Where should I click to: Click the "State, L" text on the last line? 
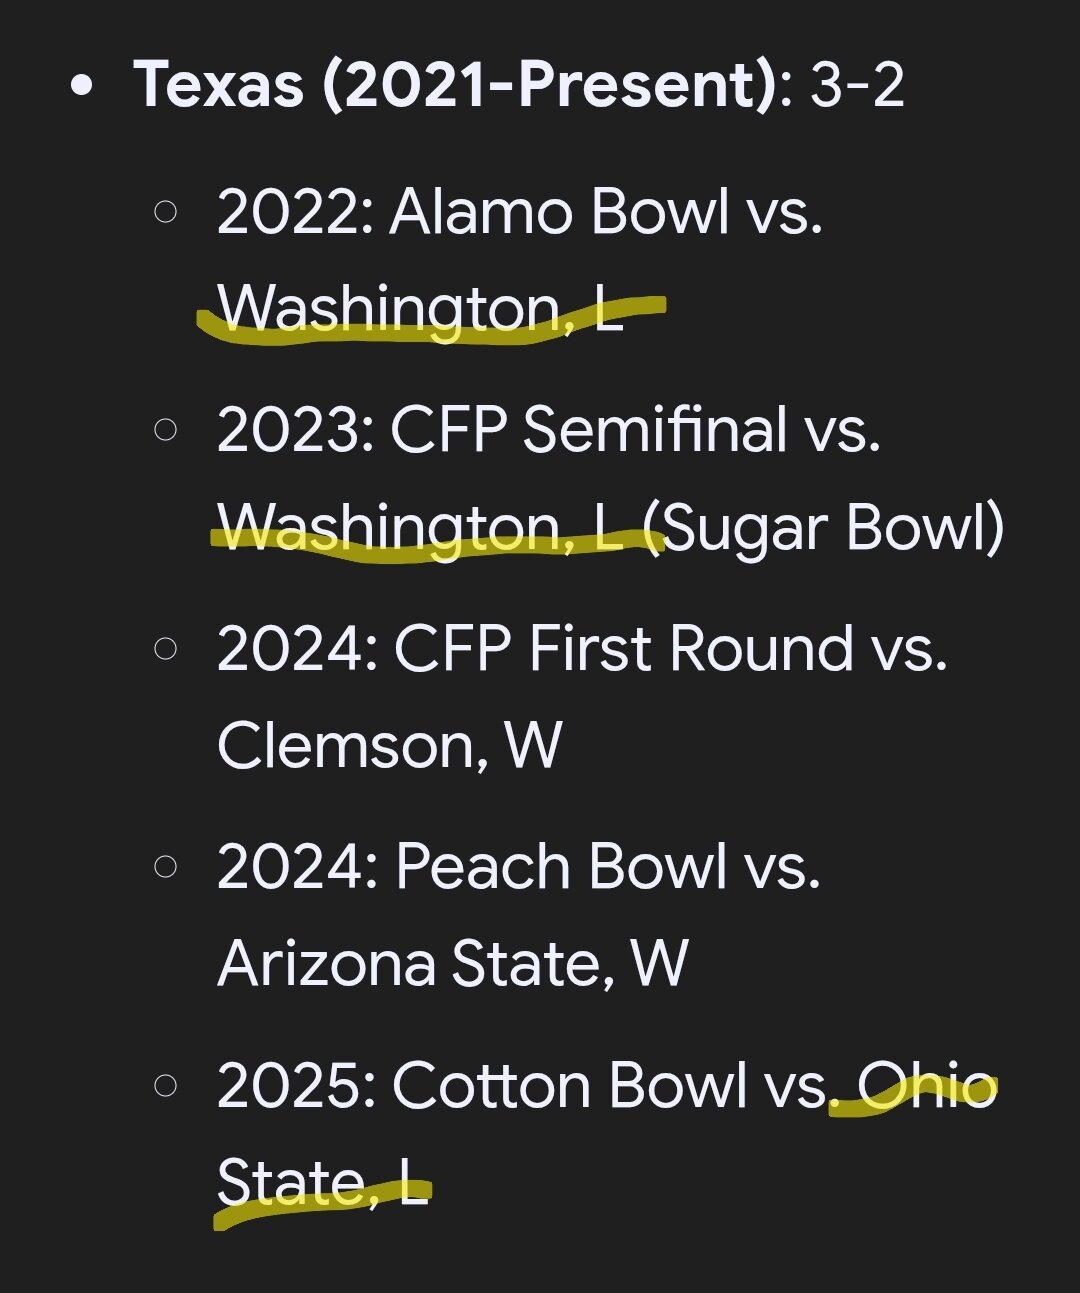click(322, 1182)
